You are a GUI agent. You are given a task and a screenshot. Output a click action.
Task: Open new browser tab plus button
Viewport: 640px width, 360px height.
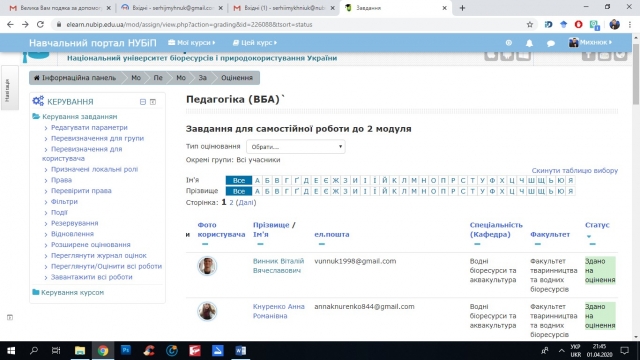(462, 8)
